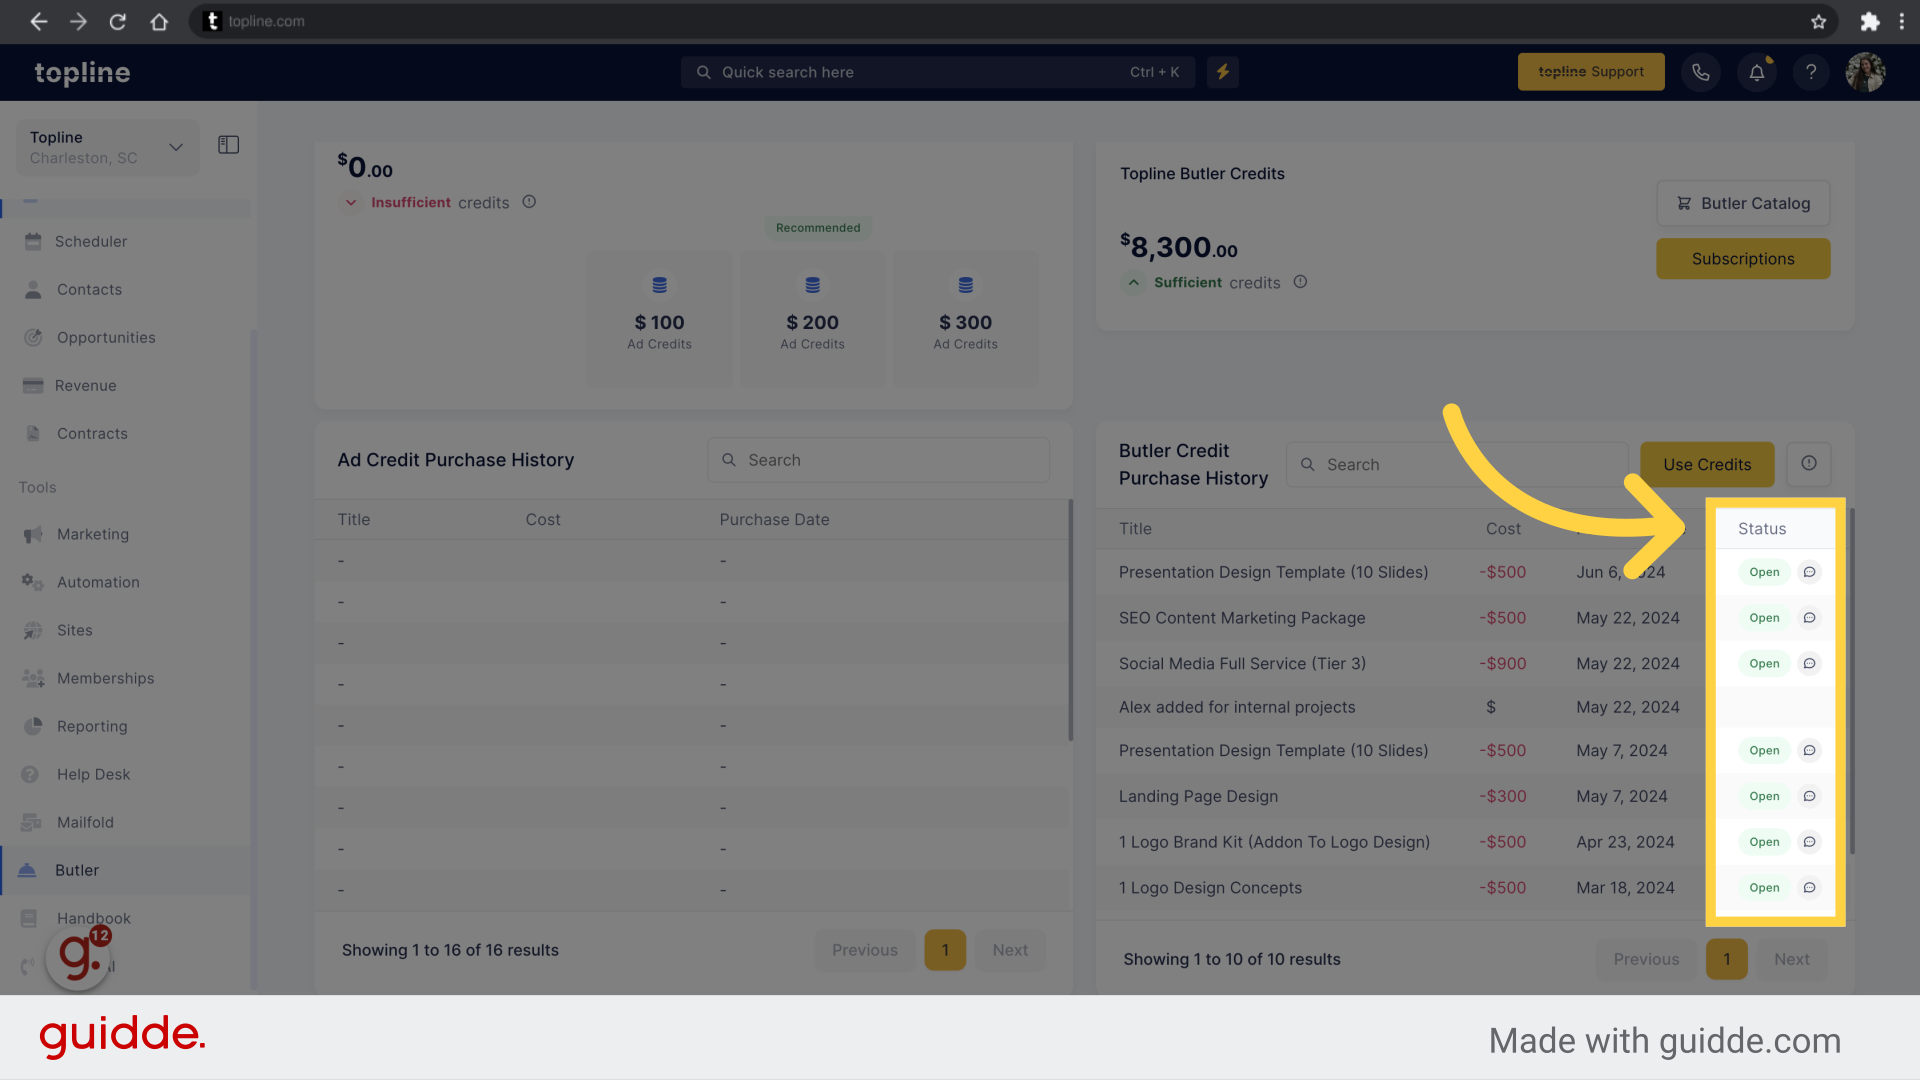Click the lightning bolt quick actions icon

pyautogui.click(x=1222, y=72)
